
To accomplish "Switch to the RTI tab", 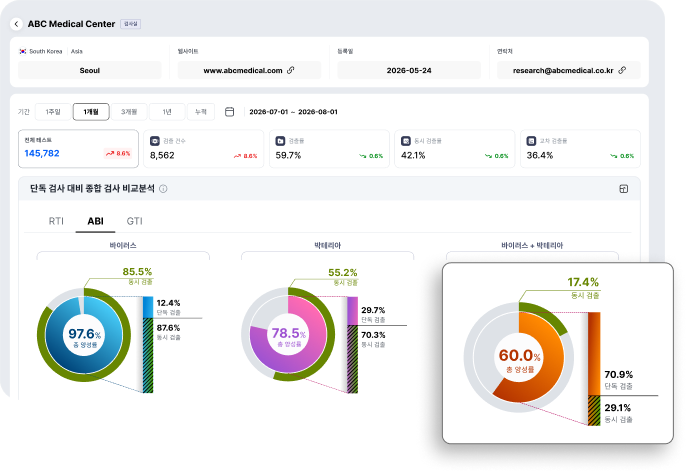I will coord(56,221).
